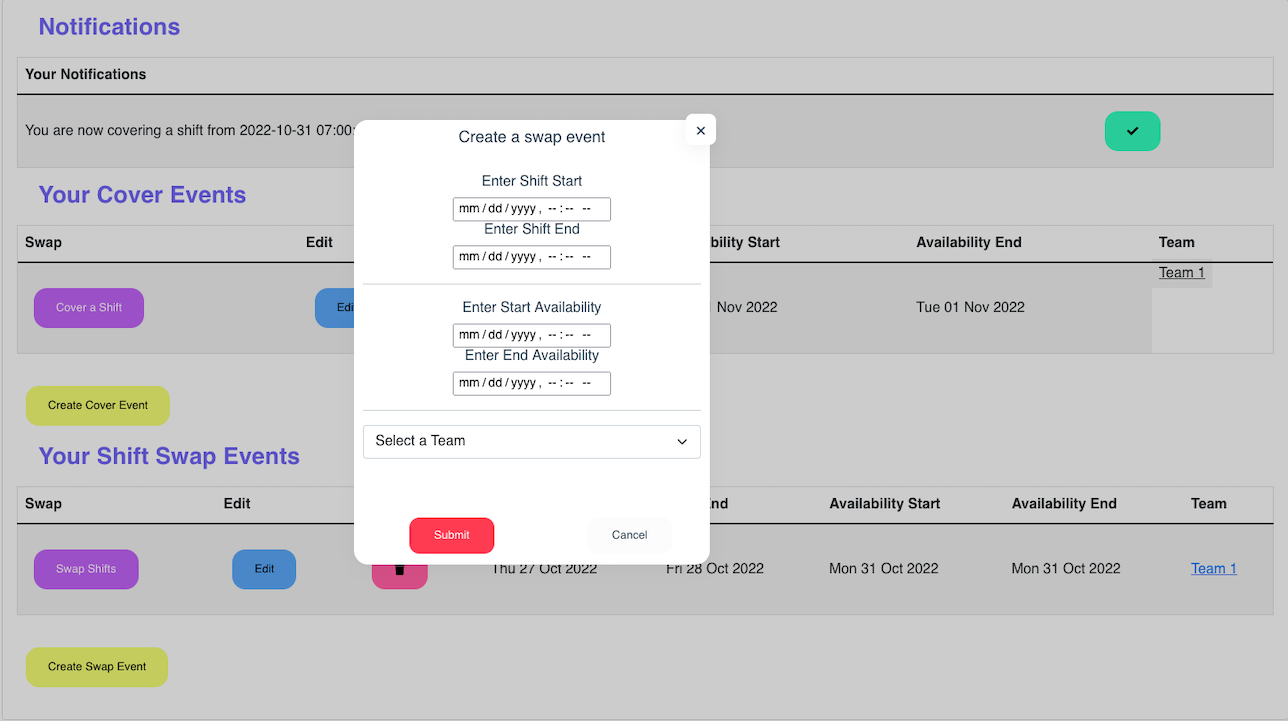The height and width of the screenshot is (721, 1288).
Task: Cancel the create swap event dialog
Action: (629, 535)
